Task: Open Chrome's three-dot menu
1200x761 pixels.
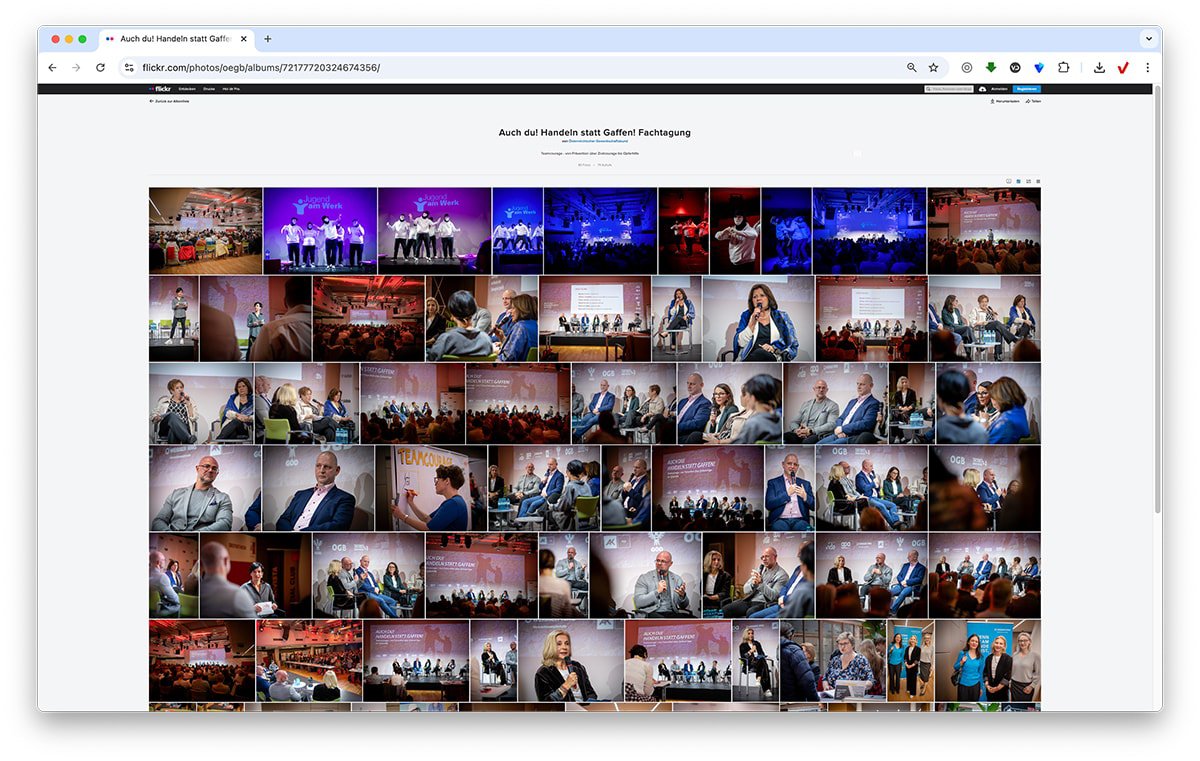Action: [1147, 67]
